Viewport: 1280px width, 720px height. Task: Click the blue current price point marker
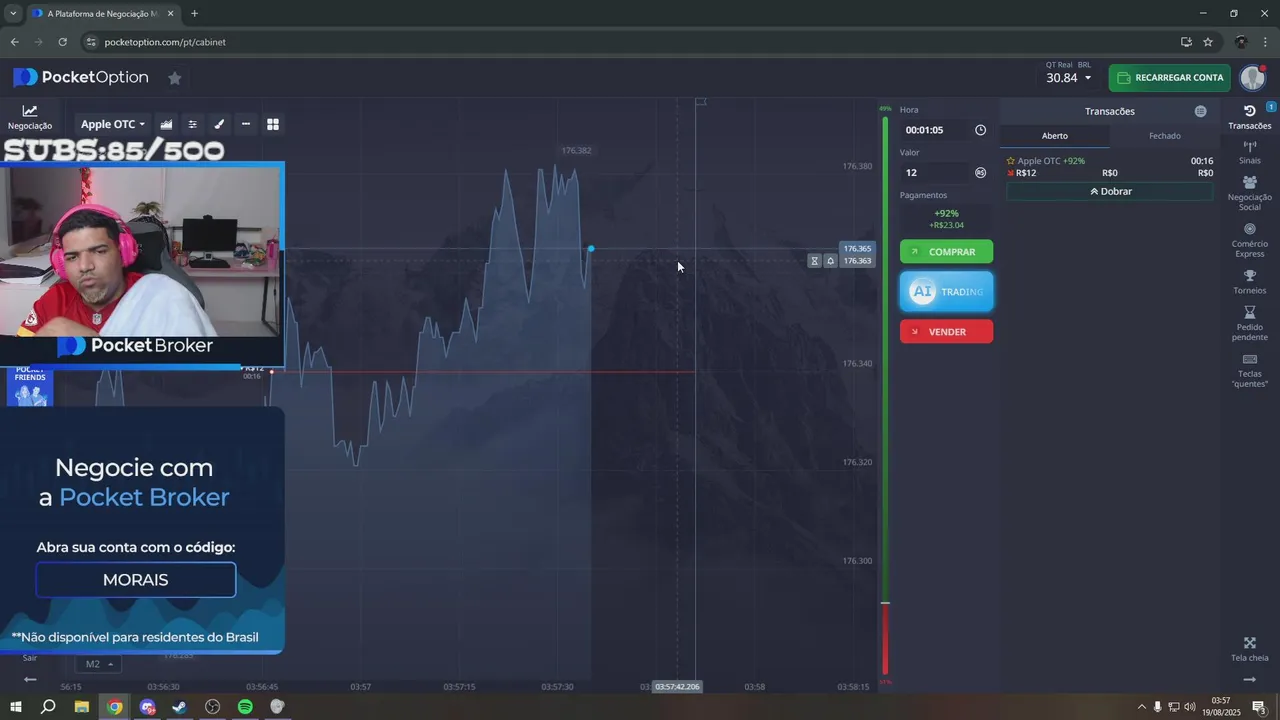[x=591, y=248]
